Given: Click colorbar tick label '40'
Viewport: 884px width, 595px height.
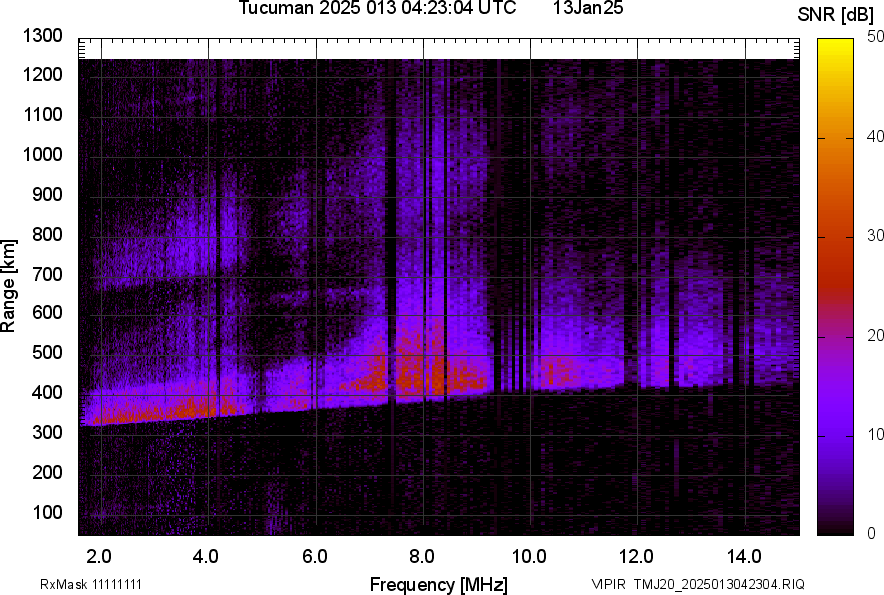Looking at the screenshot, I should point(875,136).
